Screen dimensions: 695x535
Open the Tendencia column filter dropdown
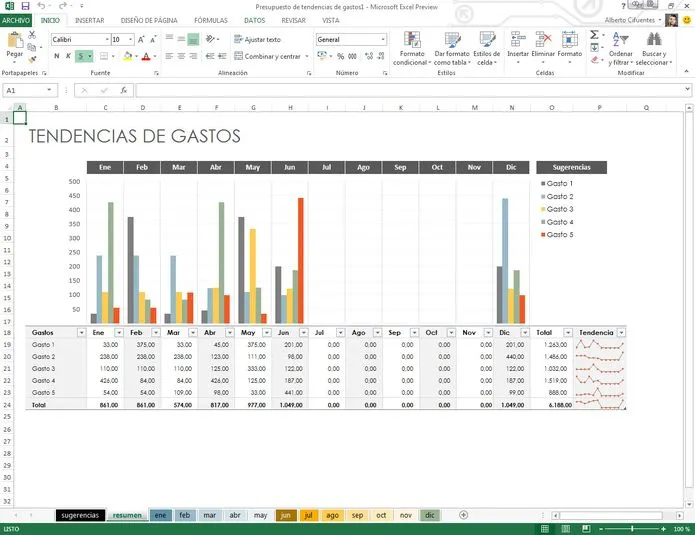pyautogui.click(x=621, y=332)
